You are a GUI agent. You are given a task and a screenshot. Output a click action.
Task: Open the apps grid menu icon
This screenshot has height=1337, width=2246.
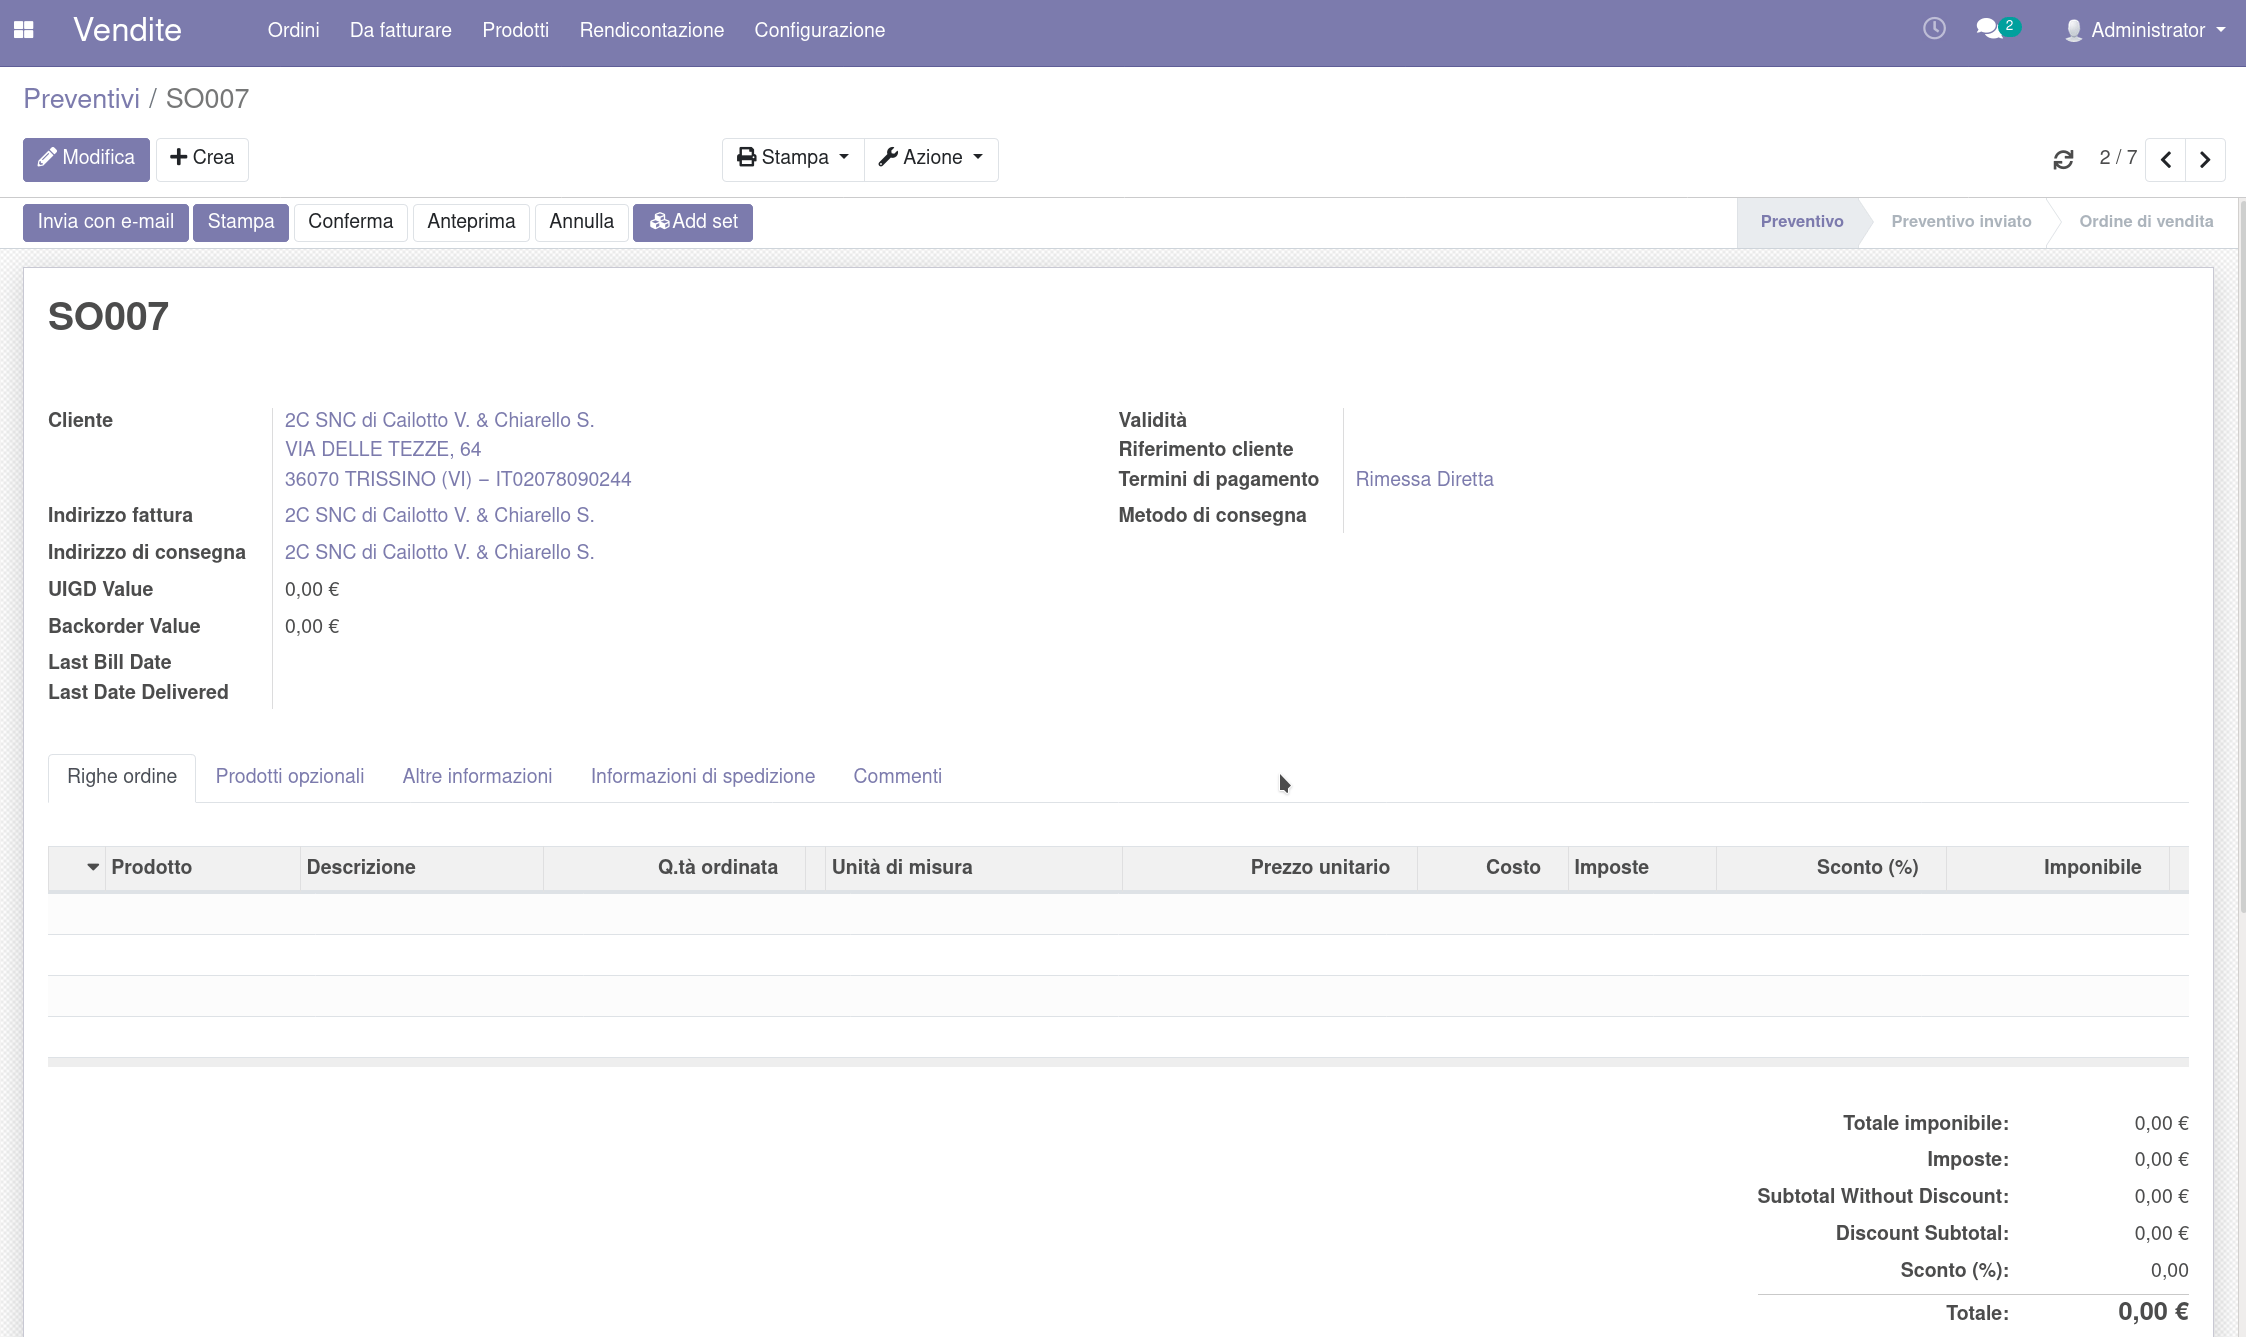(24, 30)
